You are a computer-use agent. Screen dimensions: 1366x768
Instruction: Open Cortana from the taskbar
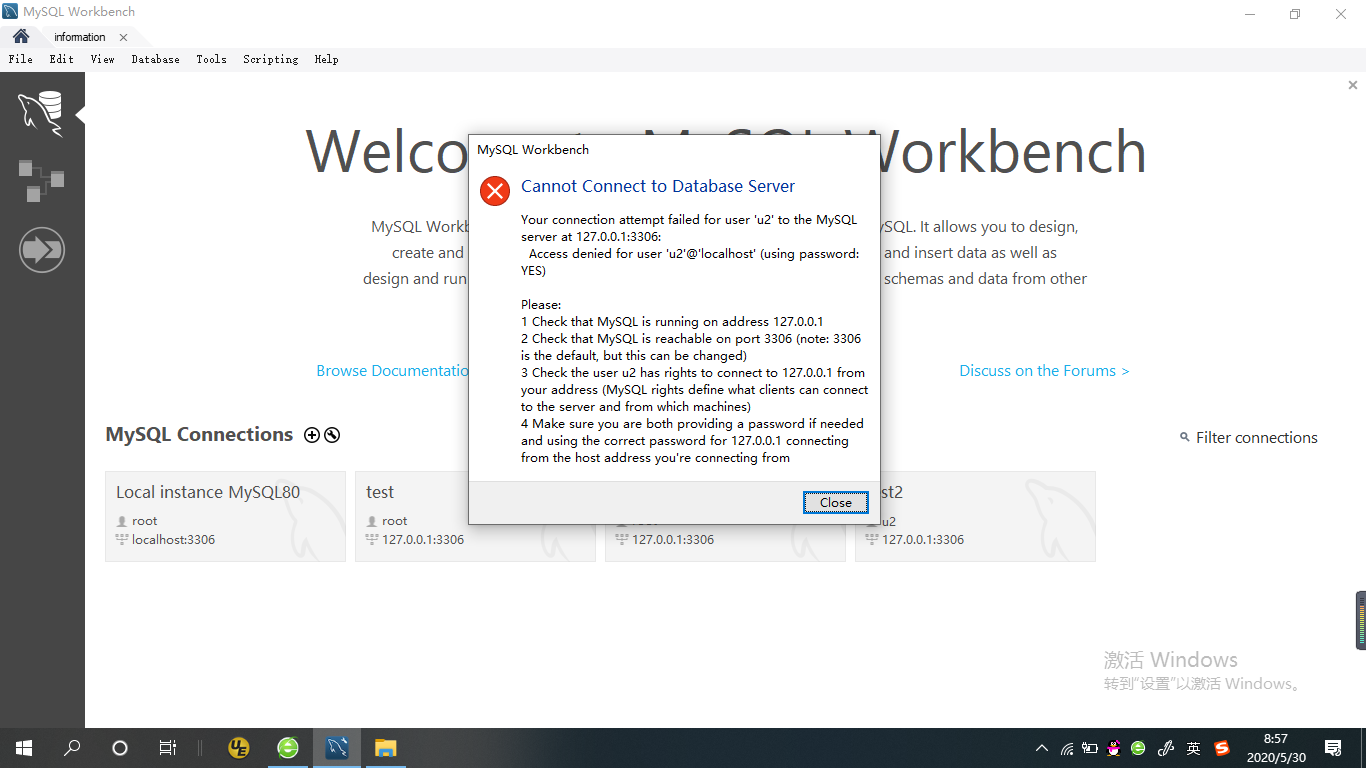point(120,748)
